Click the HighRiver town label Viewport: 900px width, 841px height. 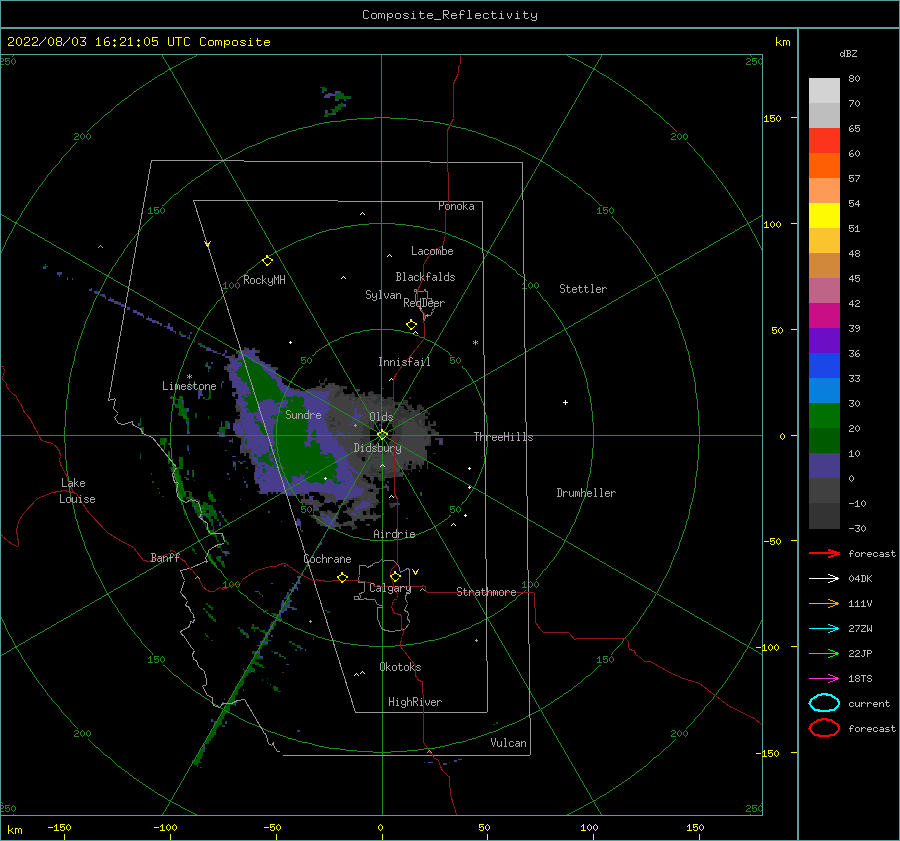tap(415, 702)
